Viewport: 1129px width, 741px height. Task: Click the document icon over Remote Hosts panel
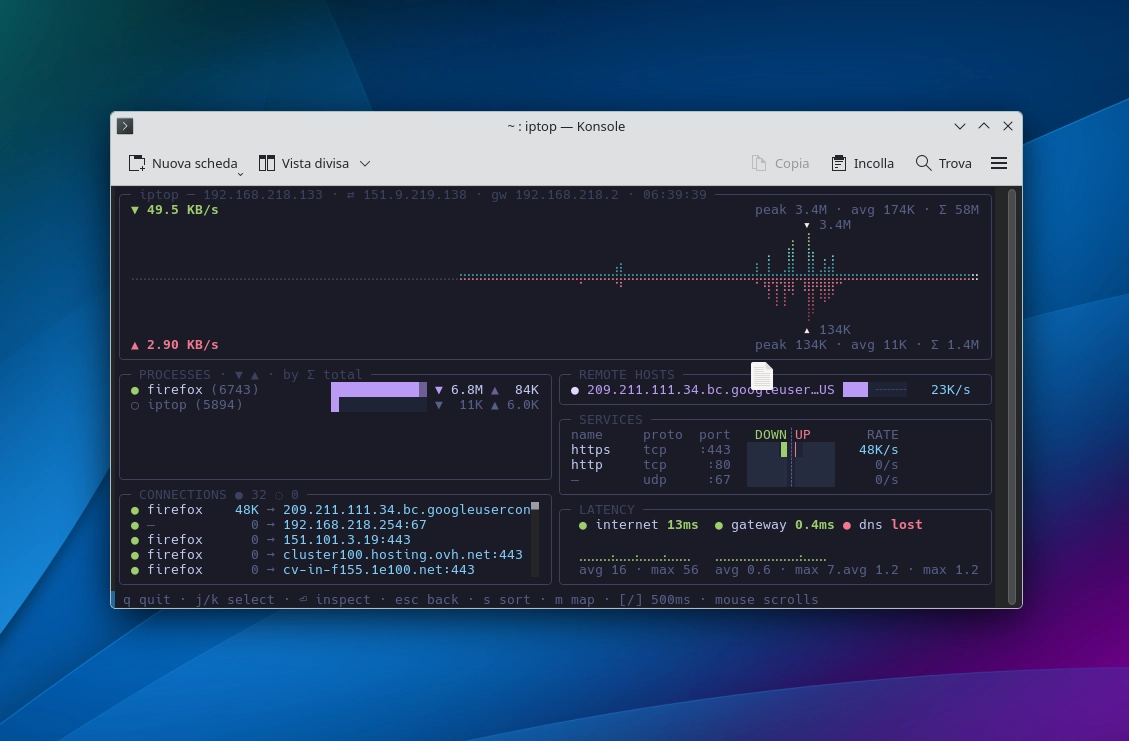click(x=762, y=375)
